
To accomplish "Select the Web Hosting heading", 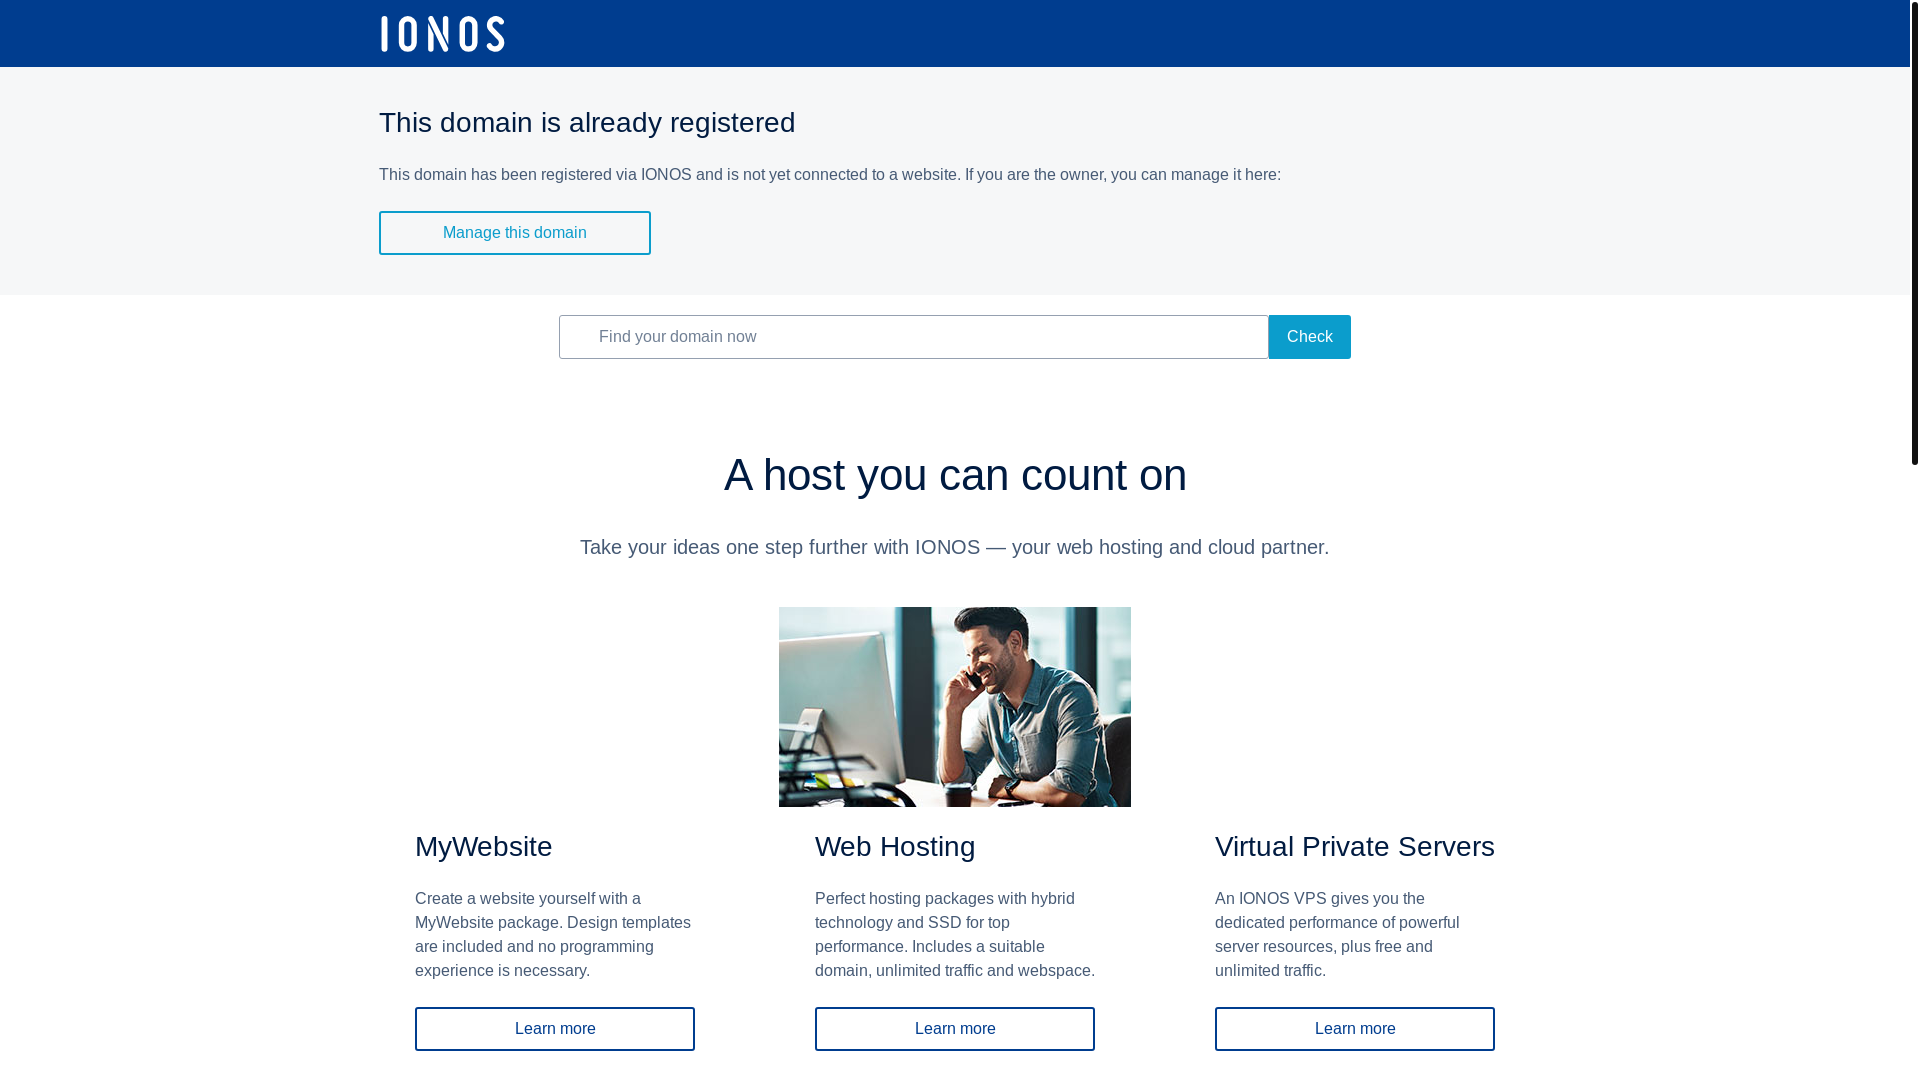I will (895, 847).
